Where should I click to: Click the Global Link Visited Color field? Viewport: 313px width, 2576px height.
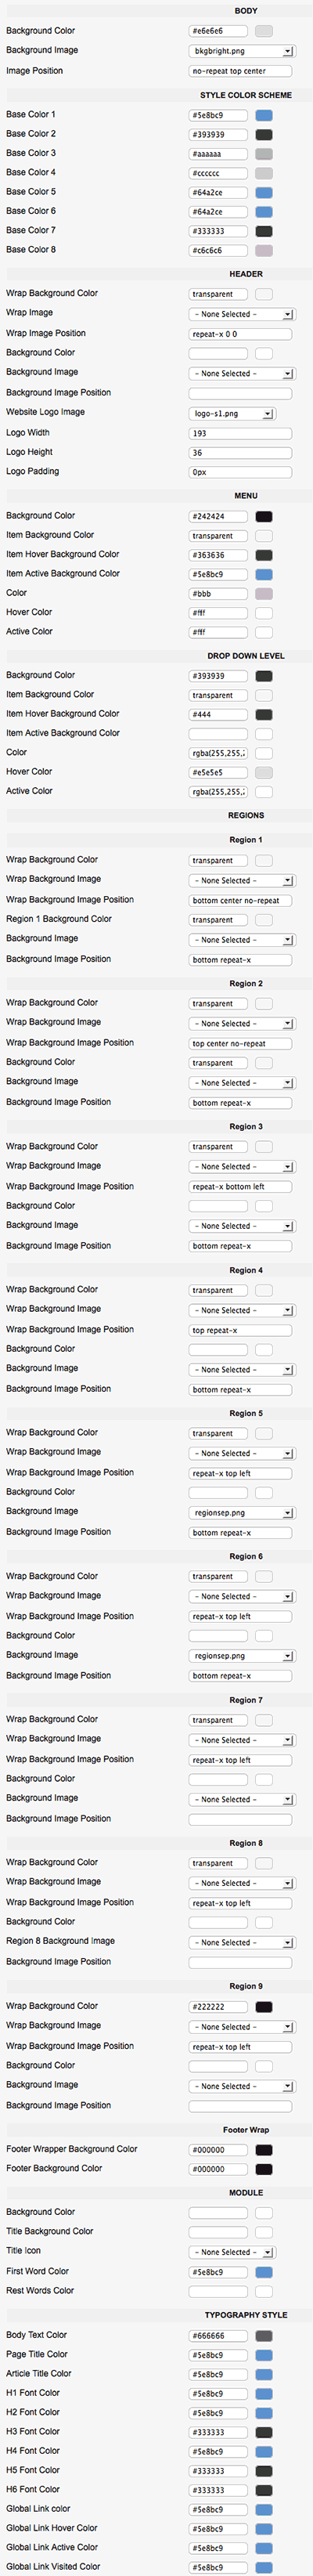(218, 2567)
